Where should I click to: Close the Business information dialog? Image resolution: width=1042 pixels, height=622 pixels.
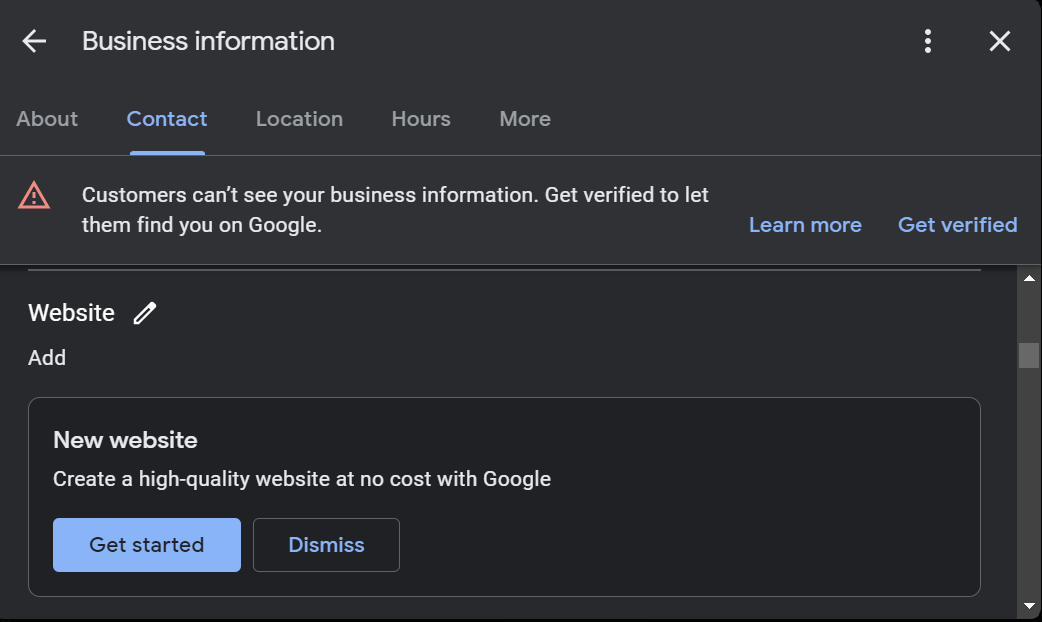coord(999,41)
